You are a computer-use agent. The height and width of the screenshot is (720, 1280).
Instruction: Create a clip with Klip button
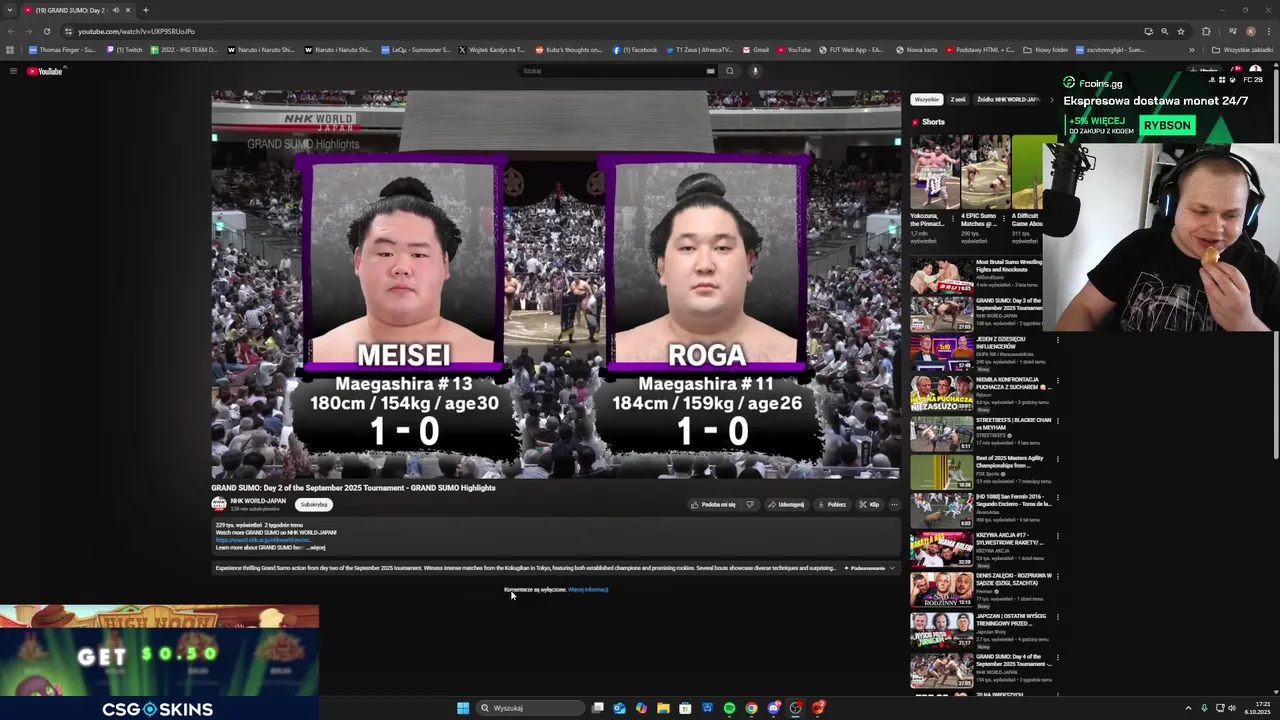[869, 505]
